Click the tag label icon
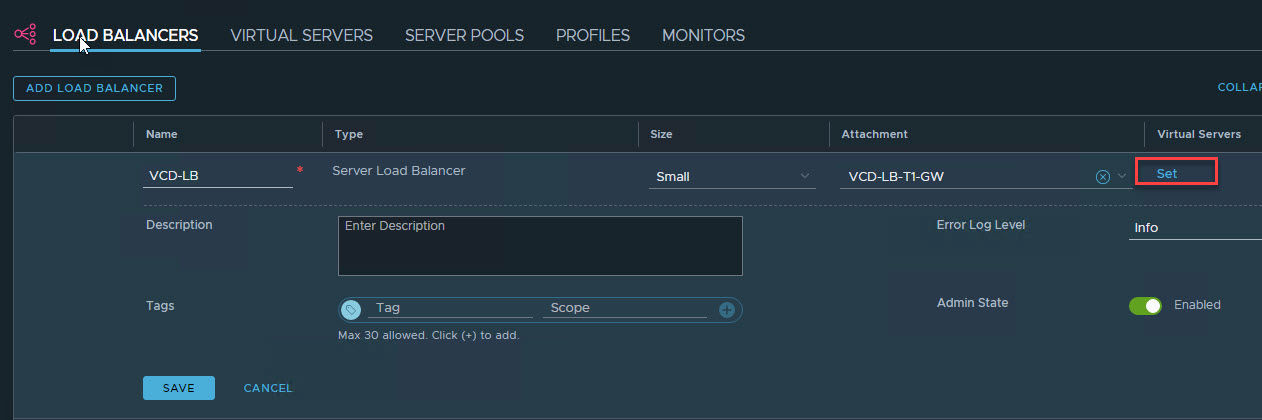Screen dimensions: 1262x420 pos(351,310)
